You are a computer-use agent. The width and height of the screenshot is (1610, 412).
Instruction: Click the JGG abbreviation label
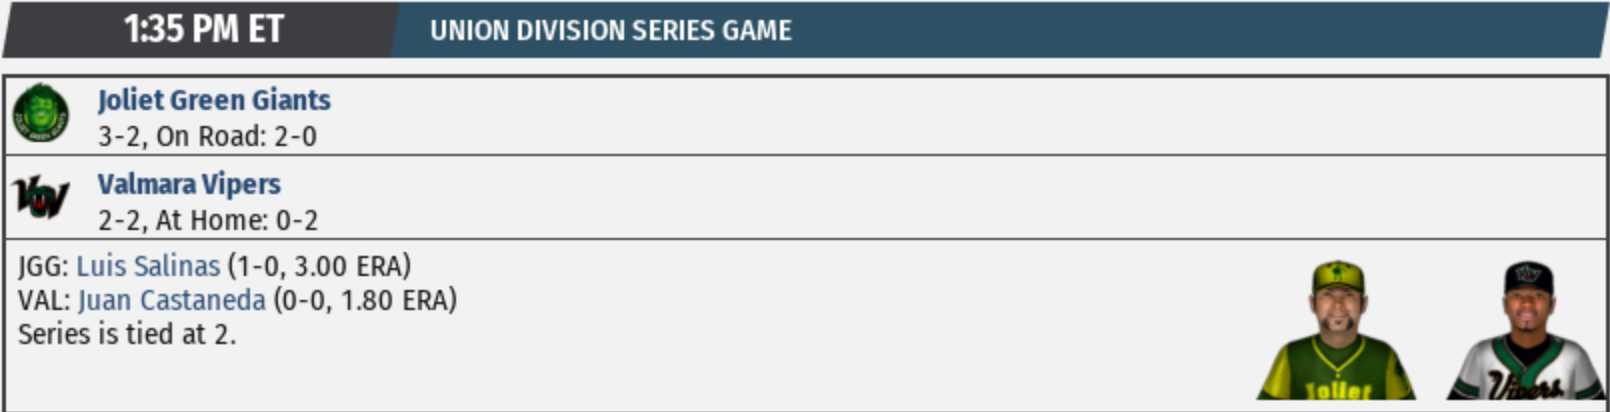pos(43,266)
